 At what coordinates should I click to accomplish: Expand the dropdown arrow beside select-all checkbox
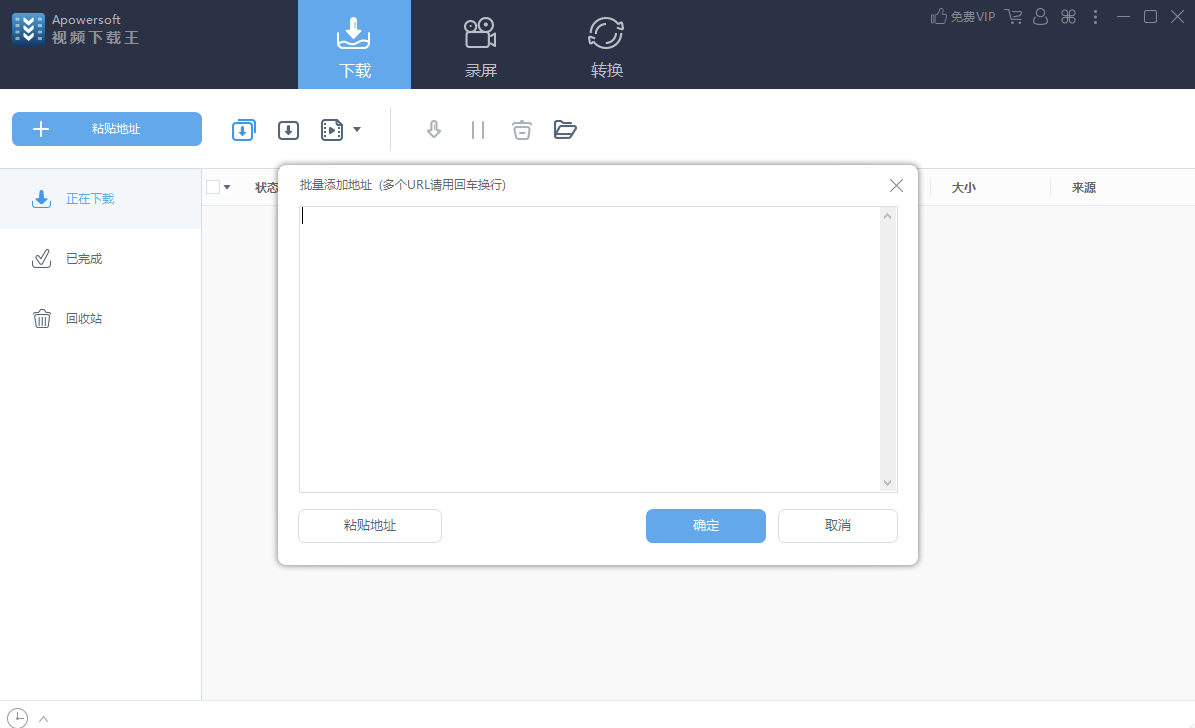coord(227,188)
